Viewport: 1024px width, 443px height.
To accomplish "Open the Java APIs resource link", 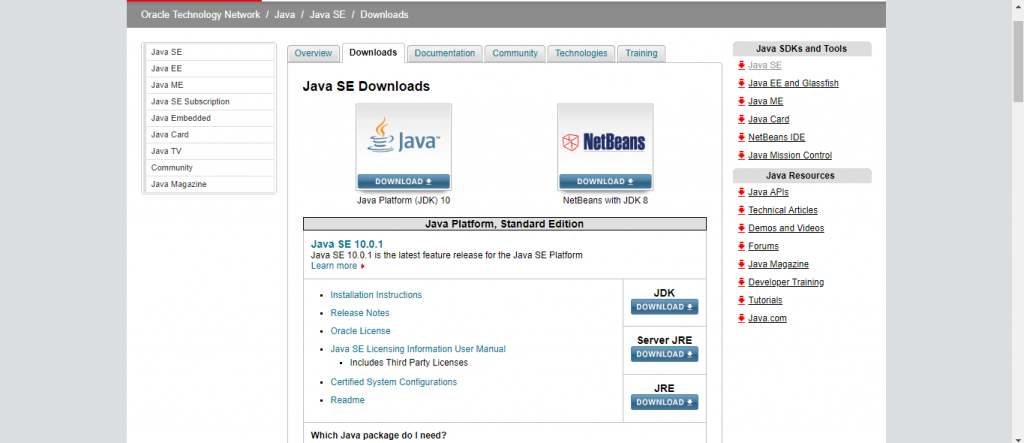I will [x=768, y=192].
